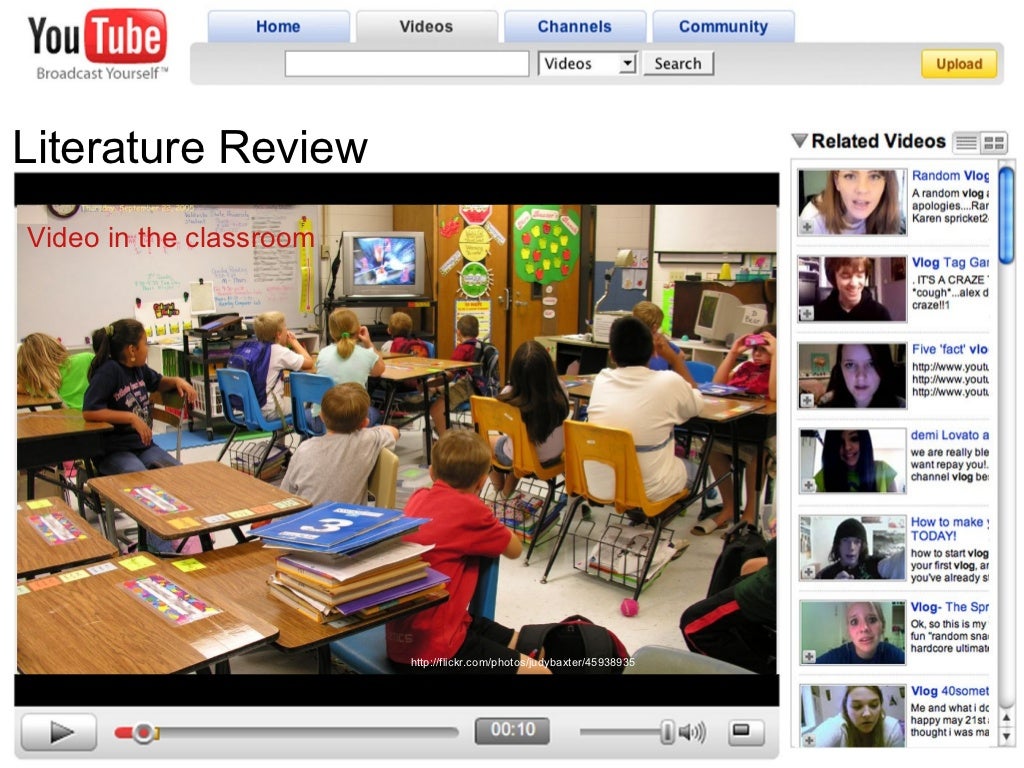This screenshot has width=1024, height=768.
Task: Add demi Lovato video to queue plus icon
Action: [808, 486]
